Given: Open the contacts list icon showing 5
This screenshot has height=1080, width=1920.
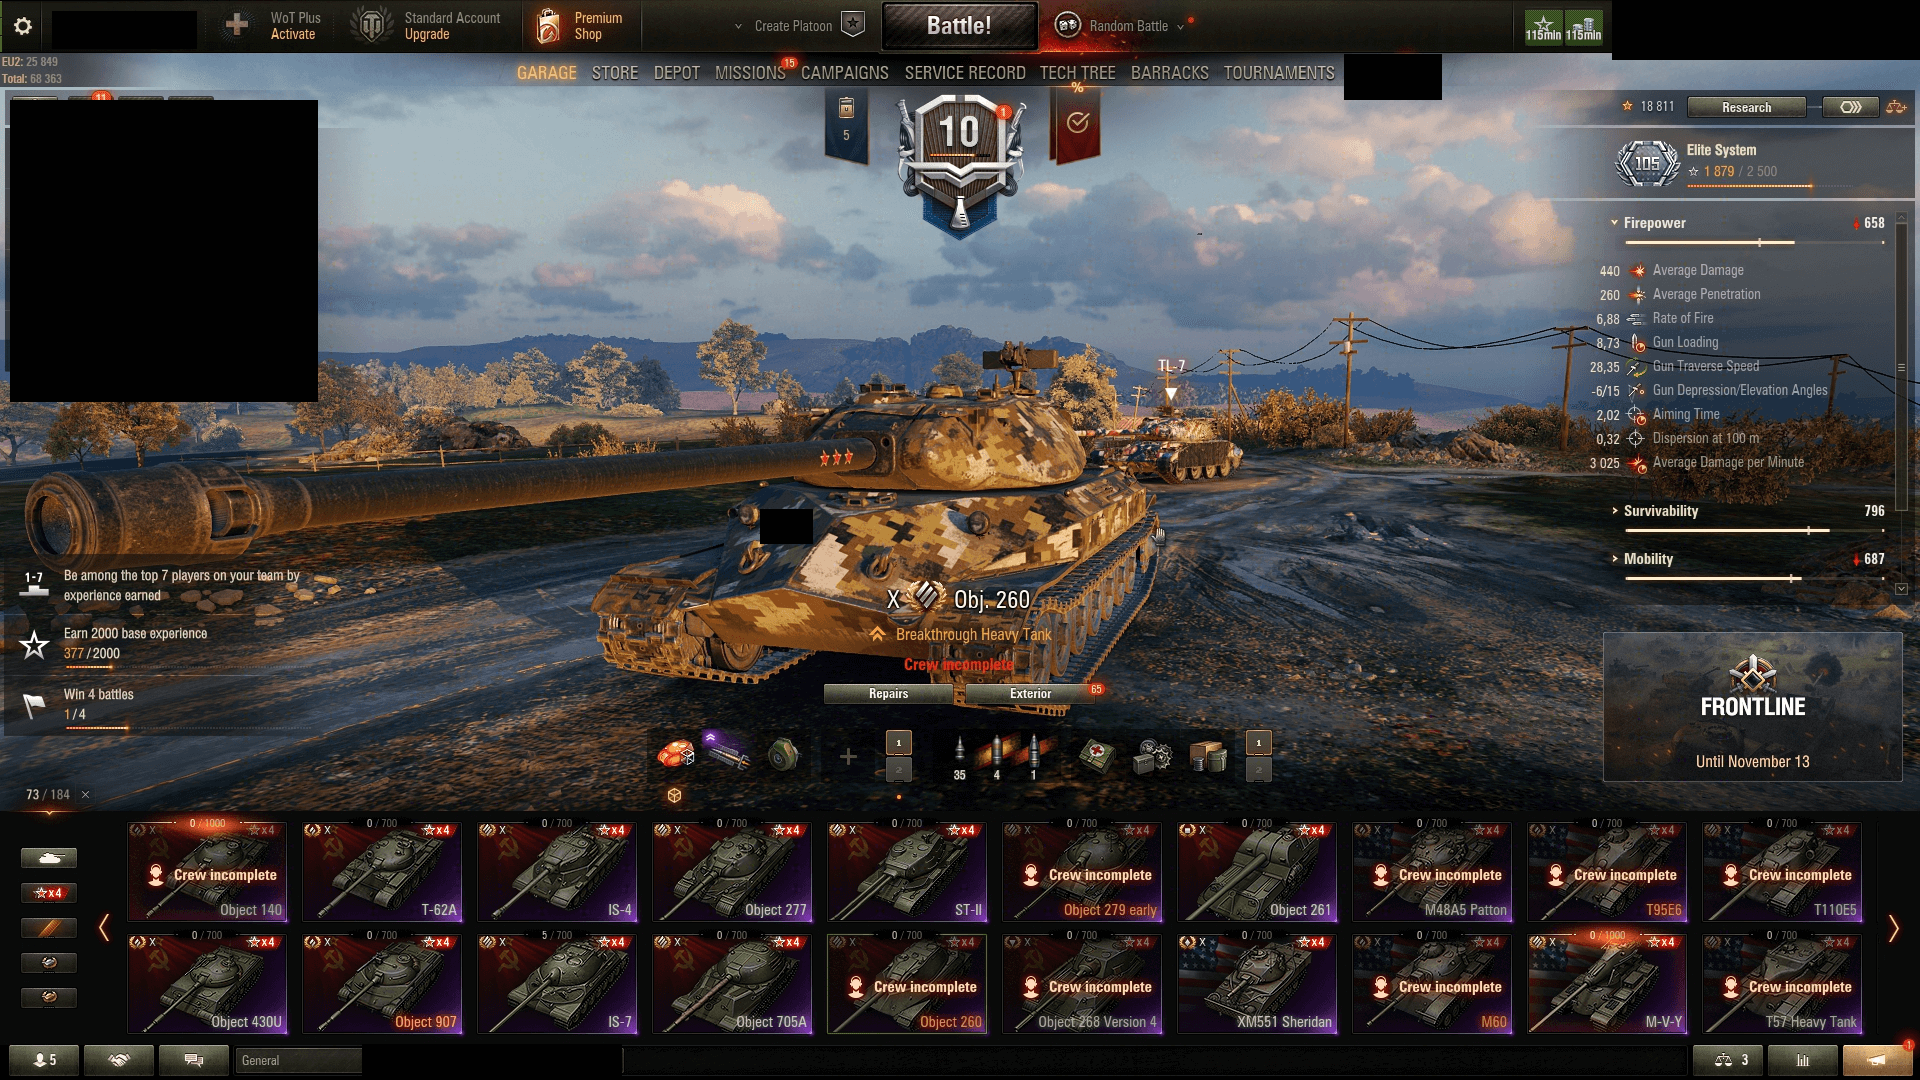Looking at the screenshot, I should 44,1060.
